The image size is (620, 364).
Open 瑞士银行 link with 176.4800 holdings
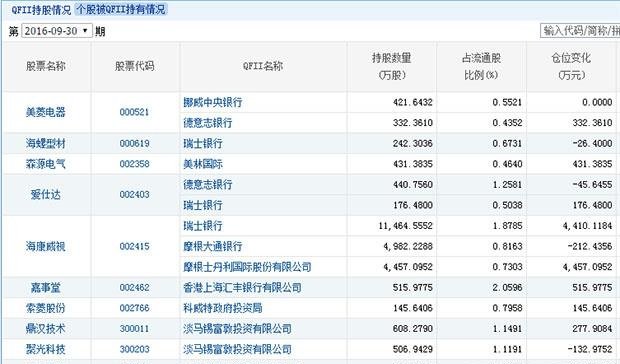click(203, 205)
